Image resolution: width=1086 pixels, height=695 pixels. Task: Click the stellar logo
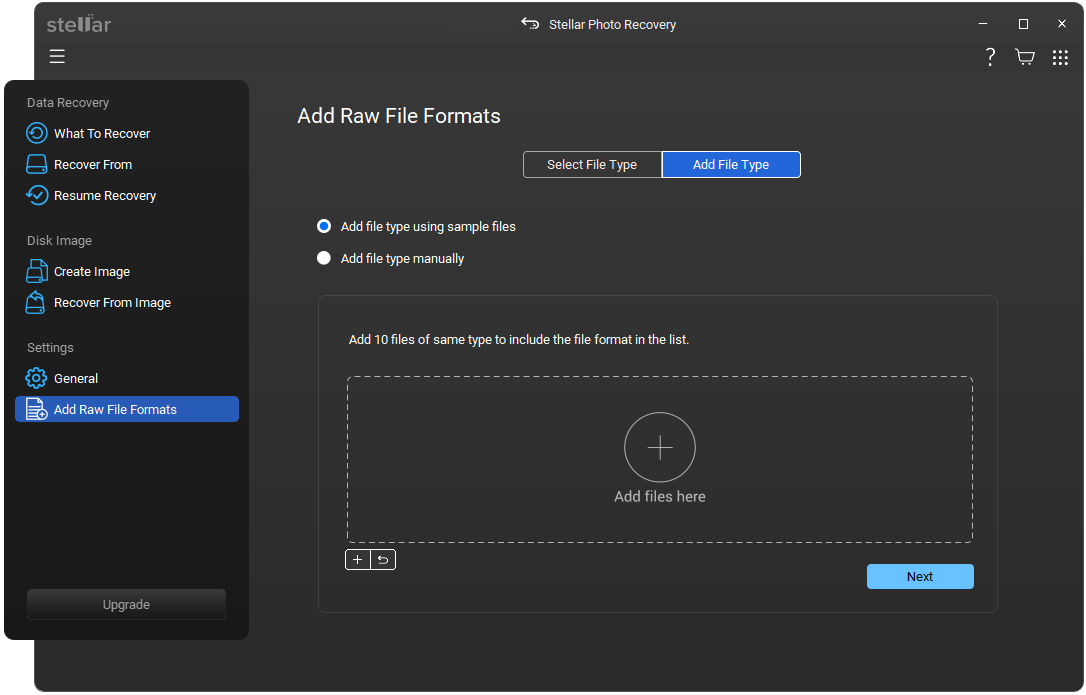click(x=79, y=24)
